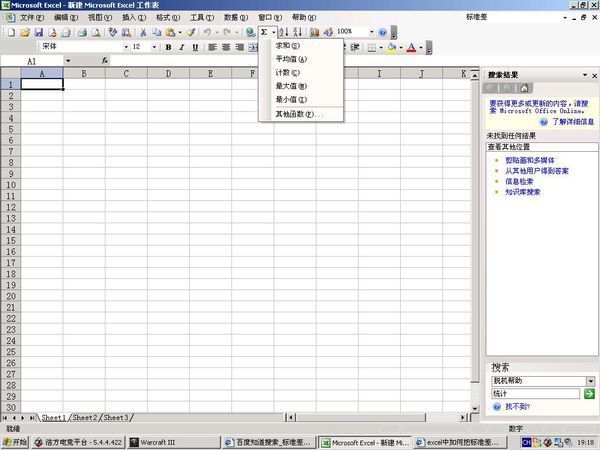Click the Sort Ascending toolbar icon
The image size is (600, 450).
tap(283, 32)
